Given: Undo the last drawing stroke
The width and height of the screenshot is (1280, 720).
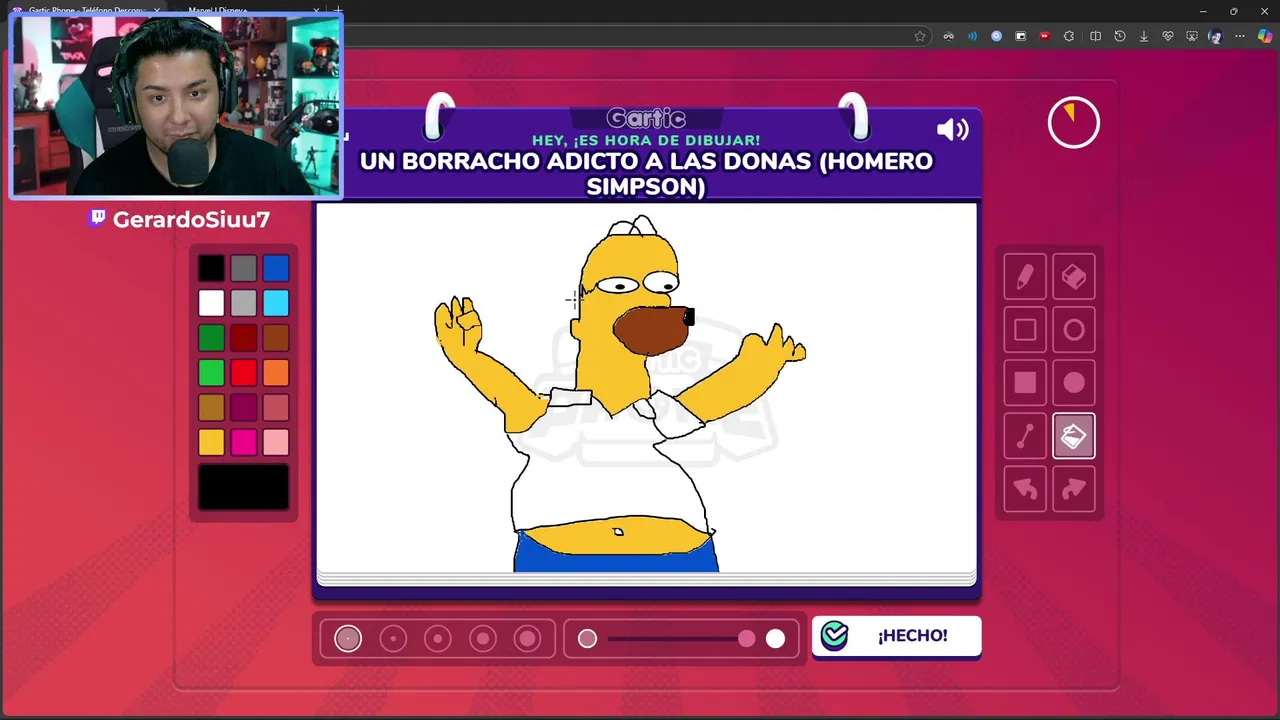Looking at the screenshot, I should click(x=1025, y=489).
